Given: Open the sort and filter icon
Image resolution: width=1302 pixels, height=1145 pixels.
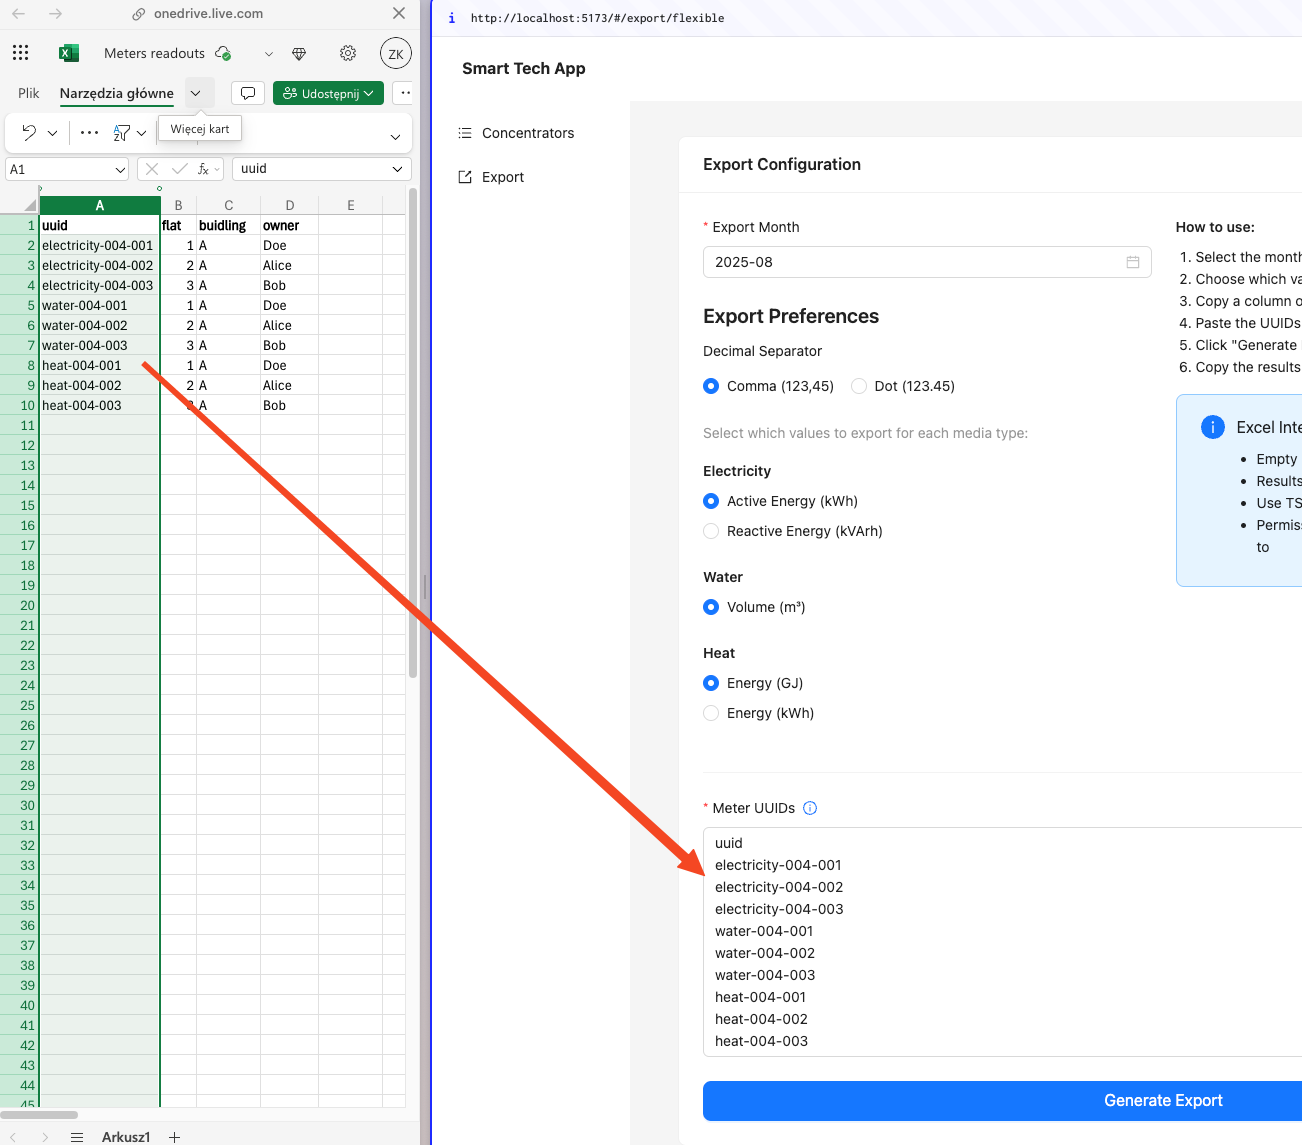Looking at the screenshot, I should 121,131.
